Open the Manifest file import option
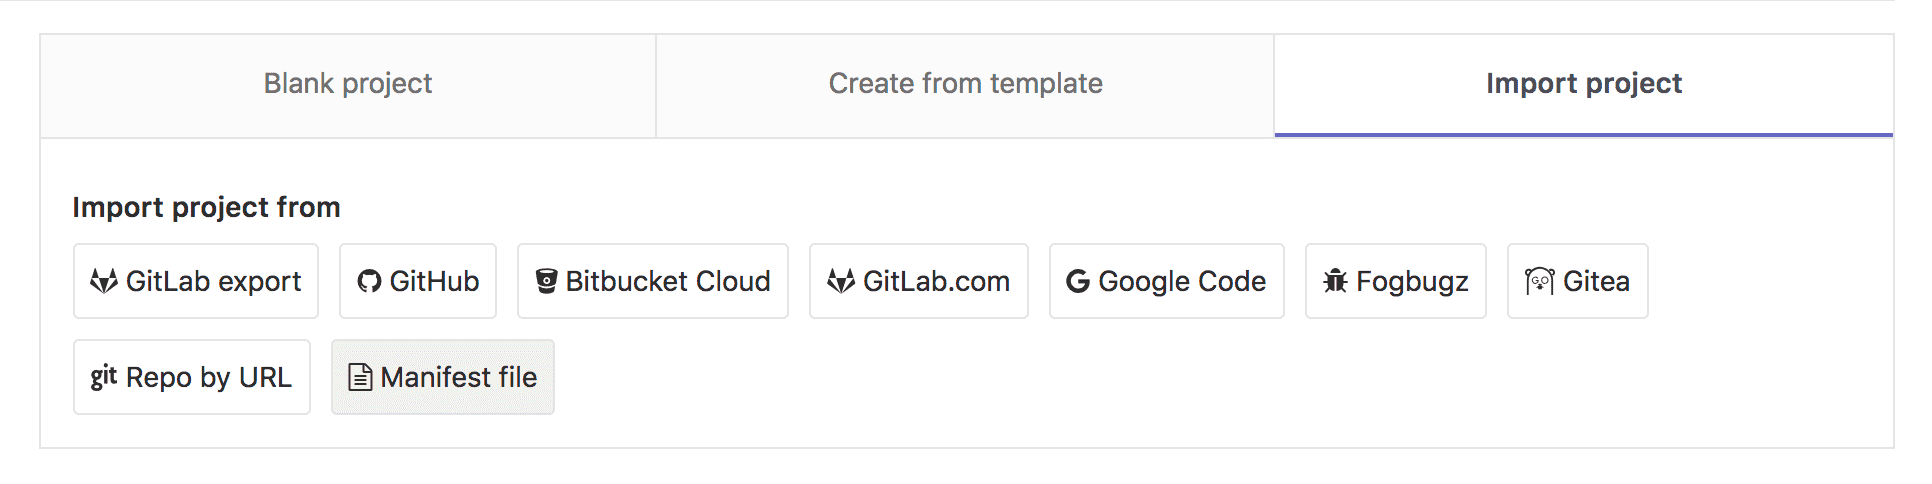This screenshot has height=484, width=1932. point(443,377)
